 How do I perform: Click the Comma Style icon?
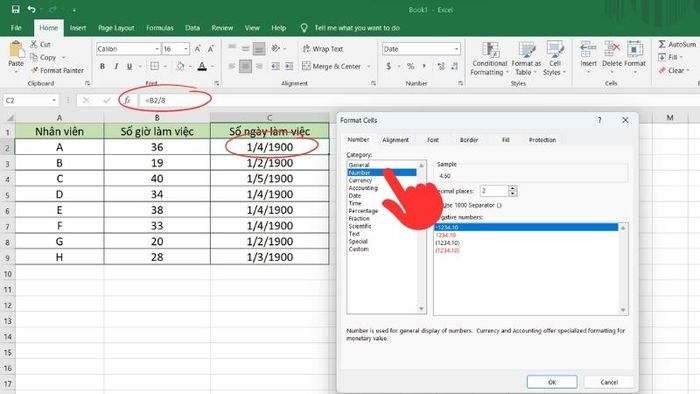click(x=424, y=66)
